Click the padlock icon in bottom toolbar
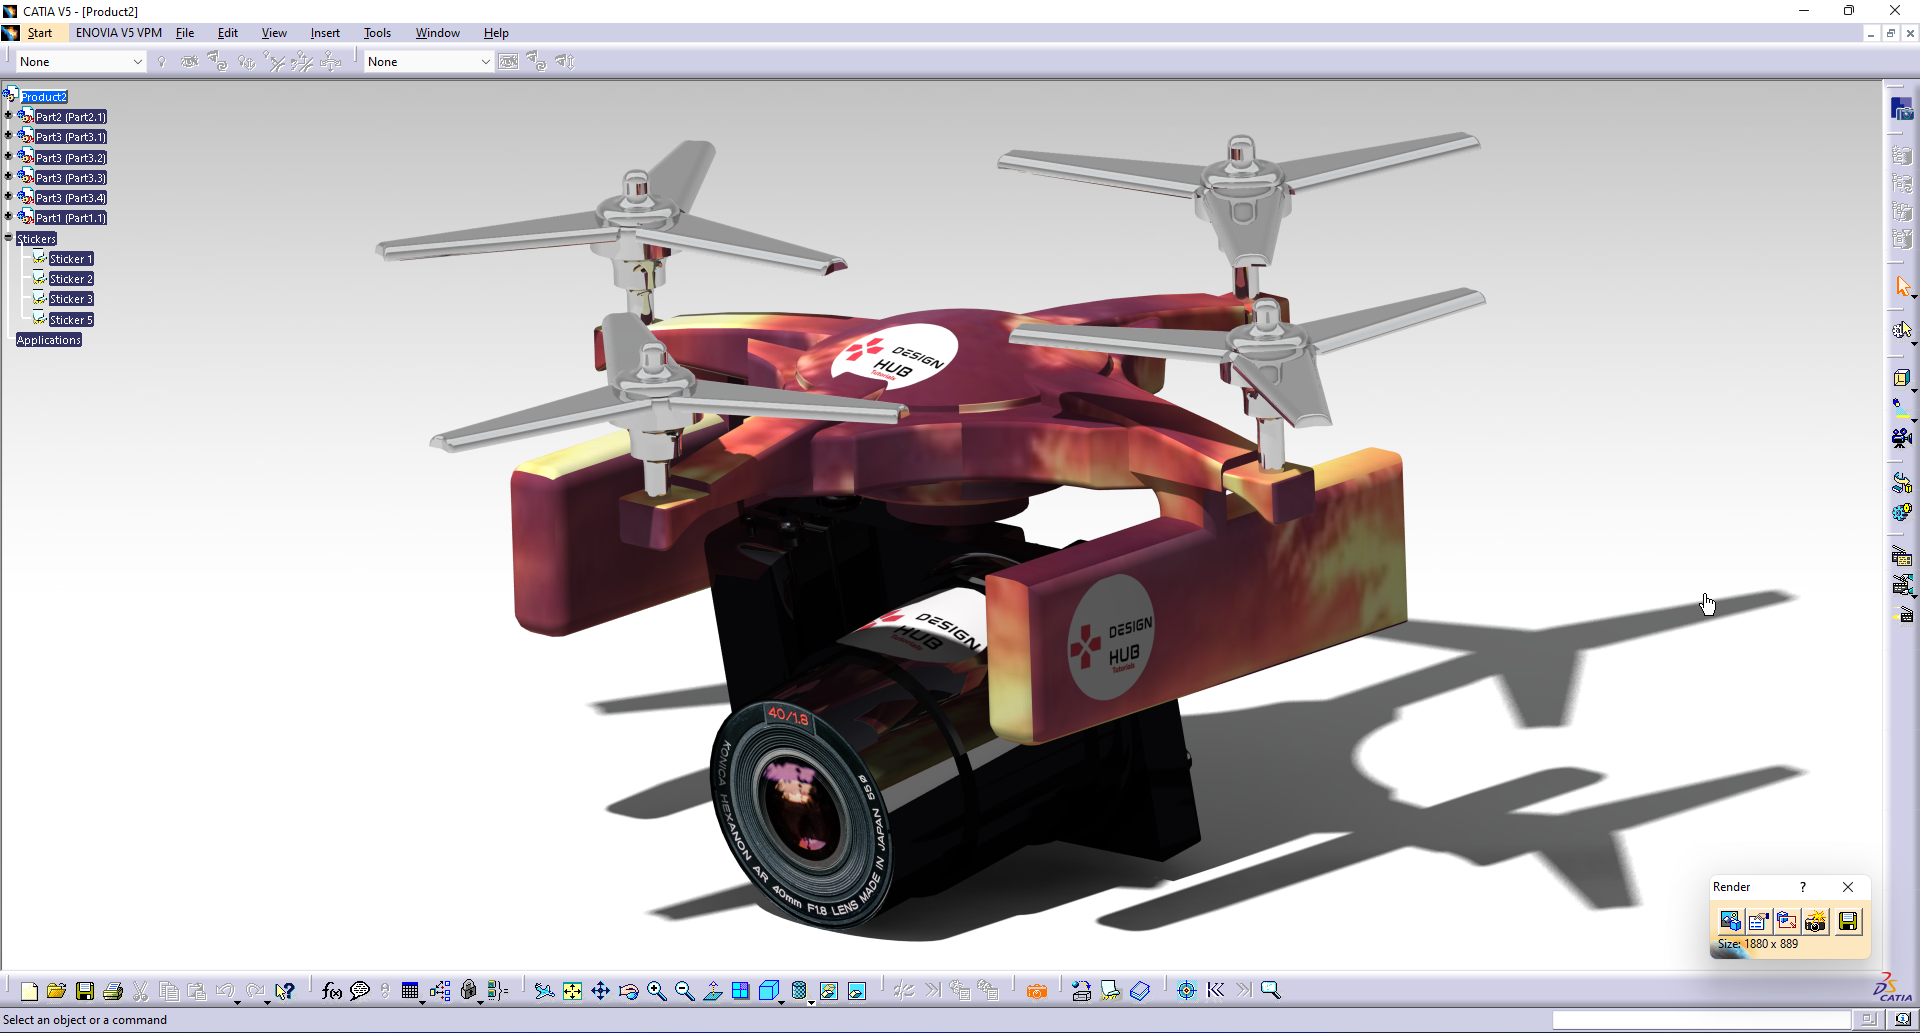The image size is (1920, 1033). point(469,991)
